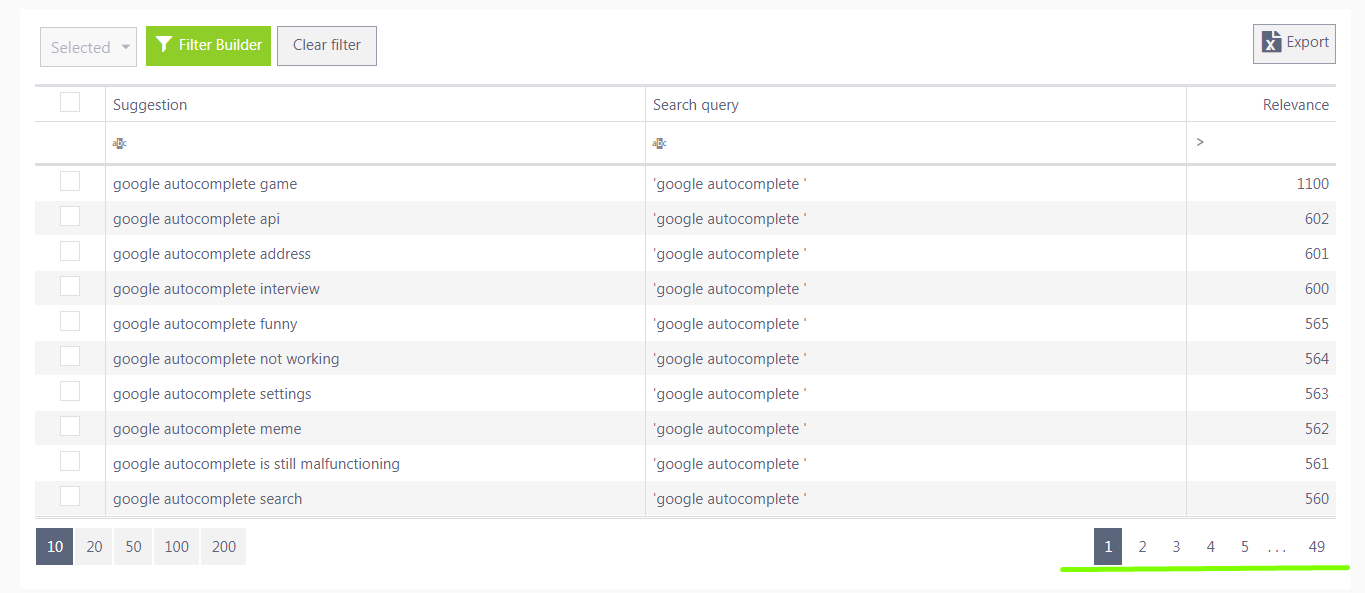Check the row 'google autocomplete not working'
This screenshot has height=593, width=1365.
(x=70, y=356)
